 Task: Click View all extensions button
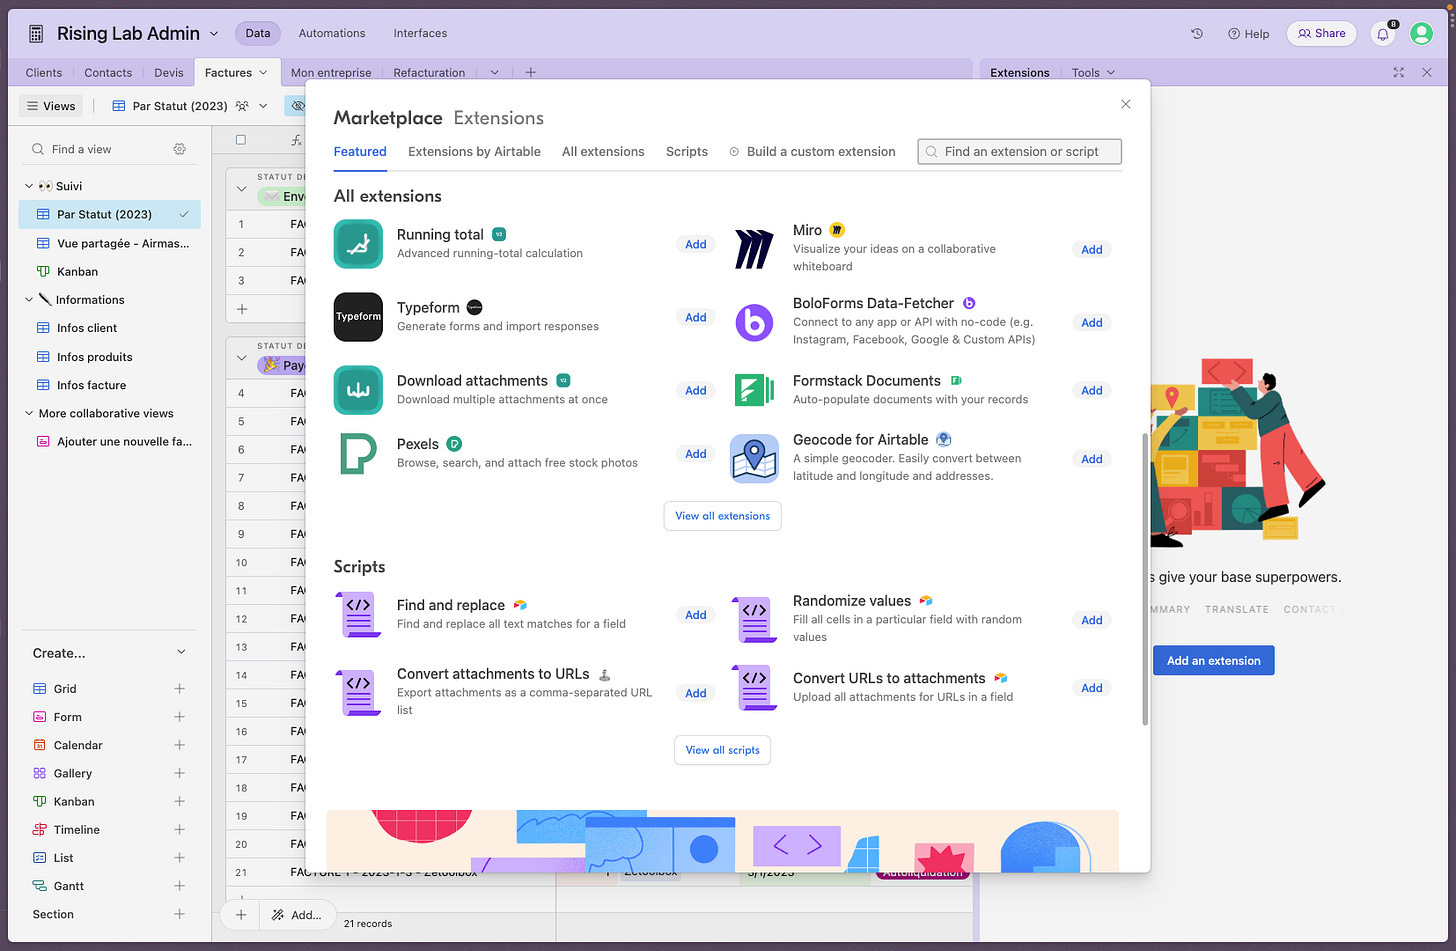click(x=722, y=516)
